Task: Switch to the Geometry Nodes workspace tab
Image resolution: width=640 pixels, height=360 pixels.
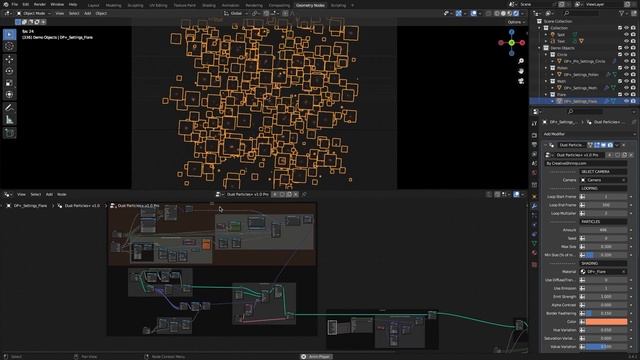Action: (310, 5)
